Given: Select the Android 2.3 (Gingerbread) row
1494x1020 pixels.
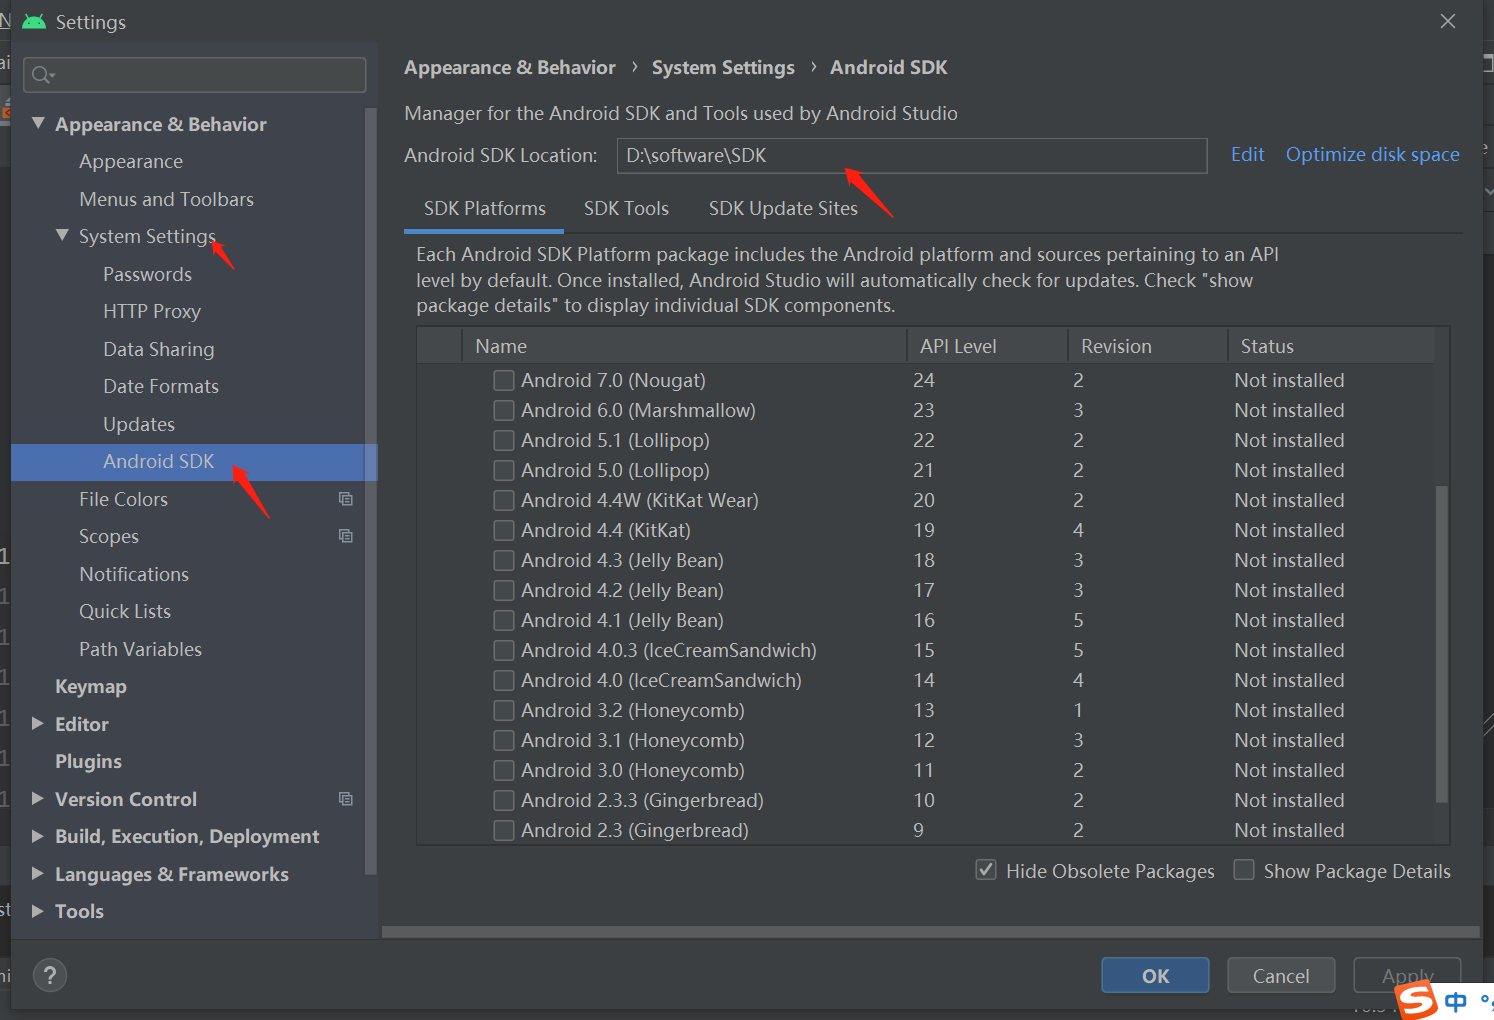Looking at the screenshot, I should click(x=926, y=830).
